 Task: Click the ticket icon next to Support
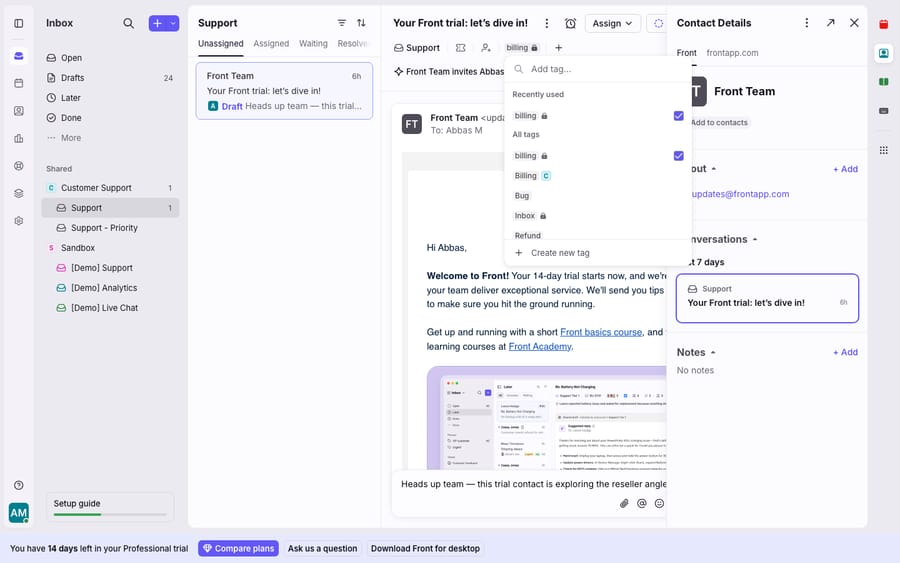tap(460, 48)
